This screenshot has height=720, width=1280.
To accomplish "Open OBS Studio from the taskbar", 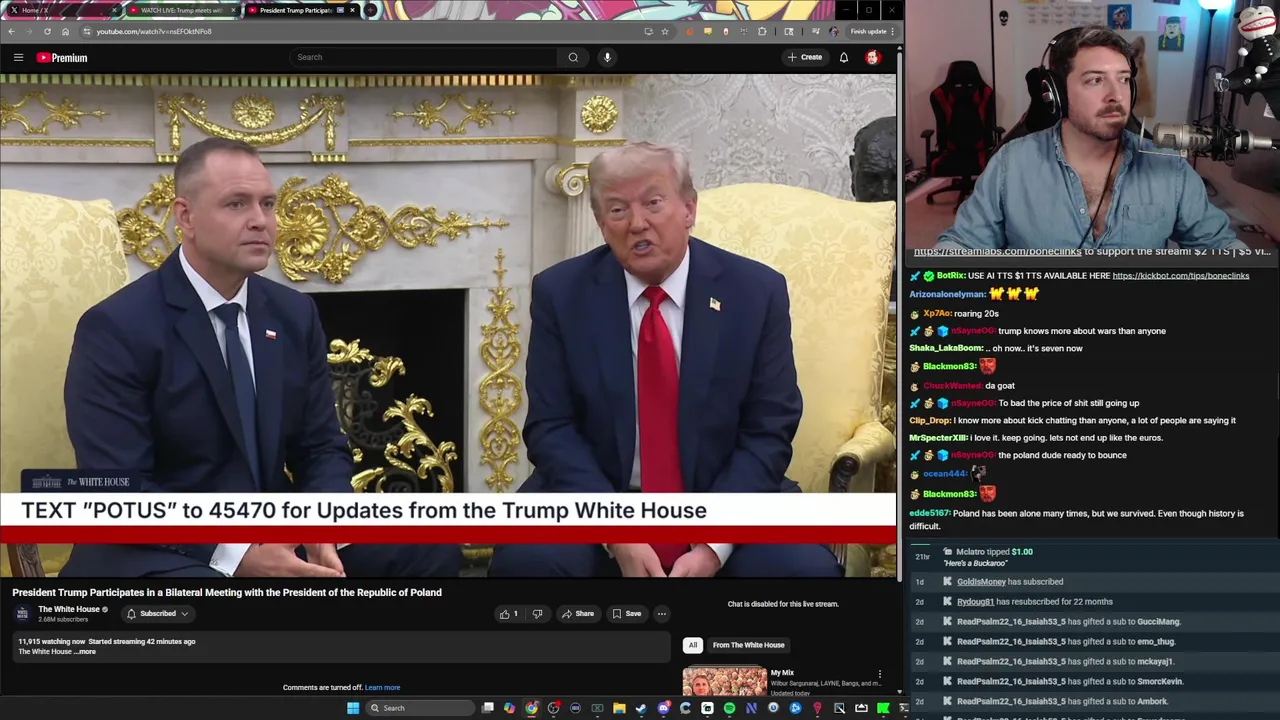I will (553, 708).
